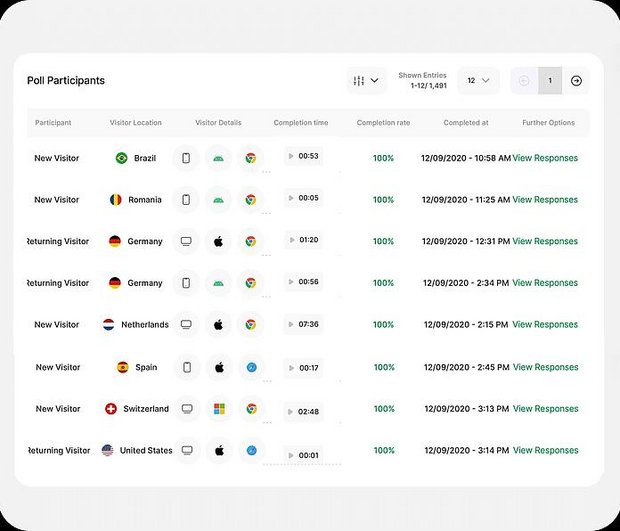Click the Android icon in Romania row

(x=218, y=200)
